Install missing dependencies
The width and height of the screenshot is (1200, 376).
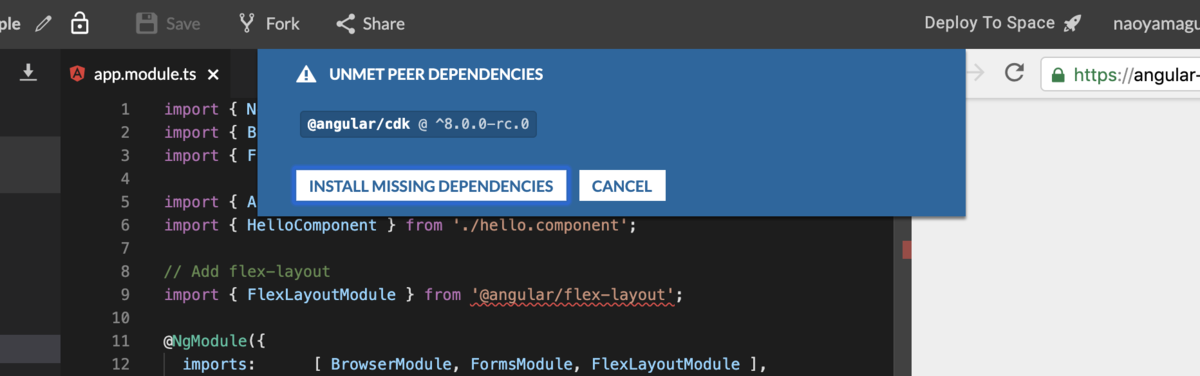click(431, 186)
